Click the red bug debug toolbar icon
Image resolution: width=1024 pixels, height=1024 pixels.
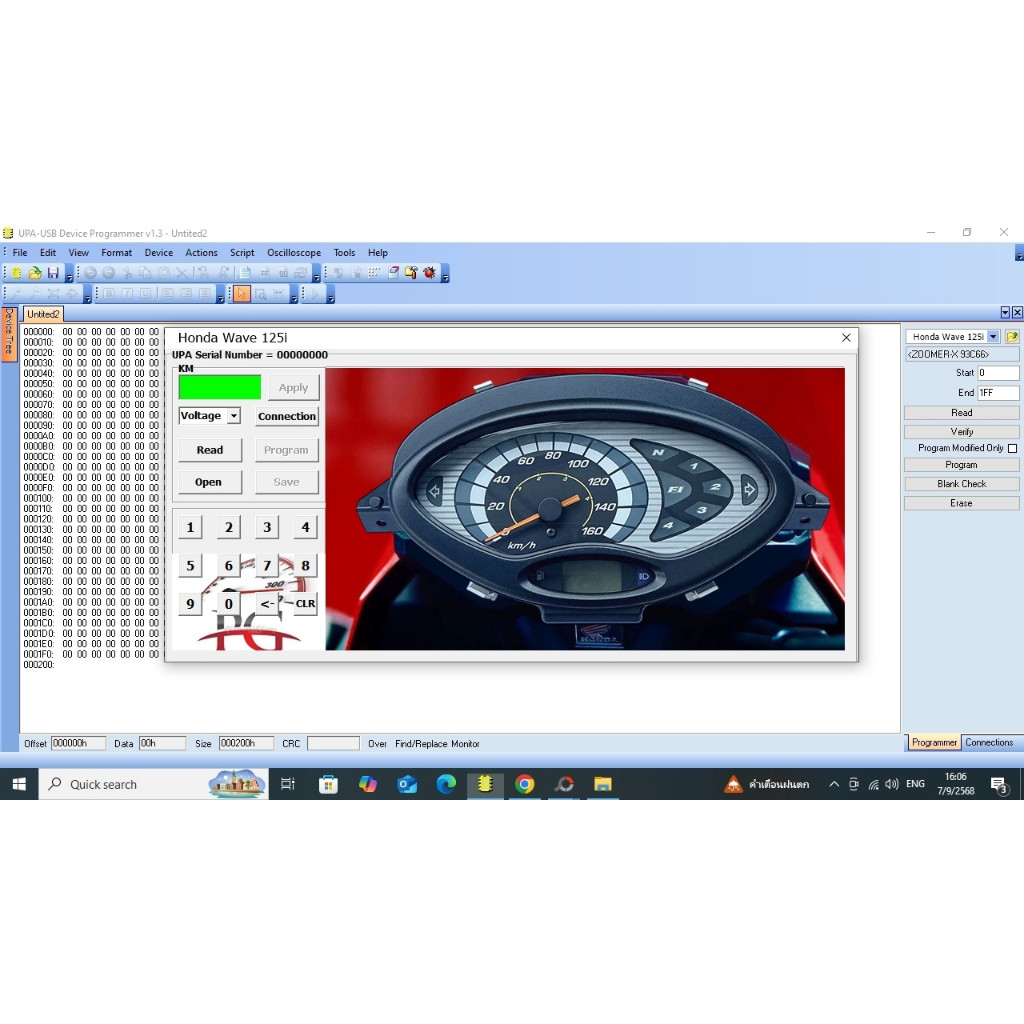[429, 273]
